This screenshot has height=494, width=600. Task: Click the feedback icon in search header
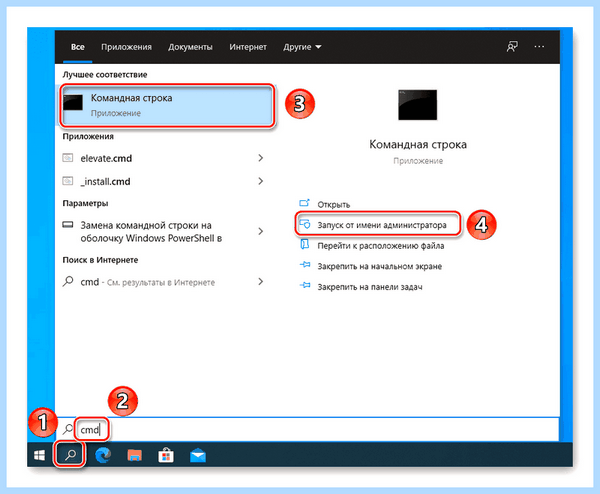(512, 47)
